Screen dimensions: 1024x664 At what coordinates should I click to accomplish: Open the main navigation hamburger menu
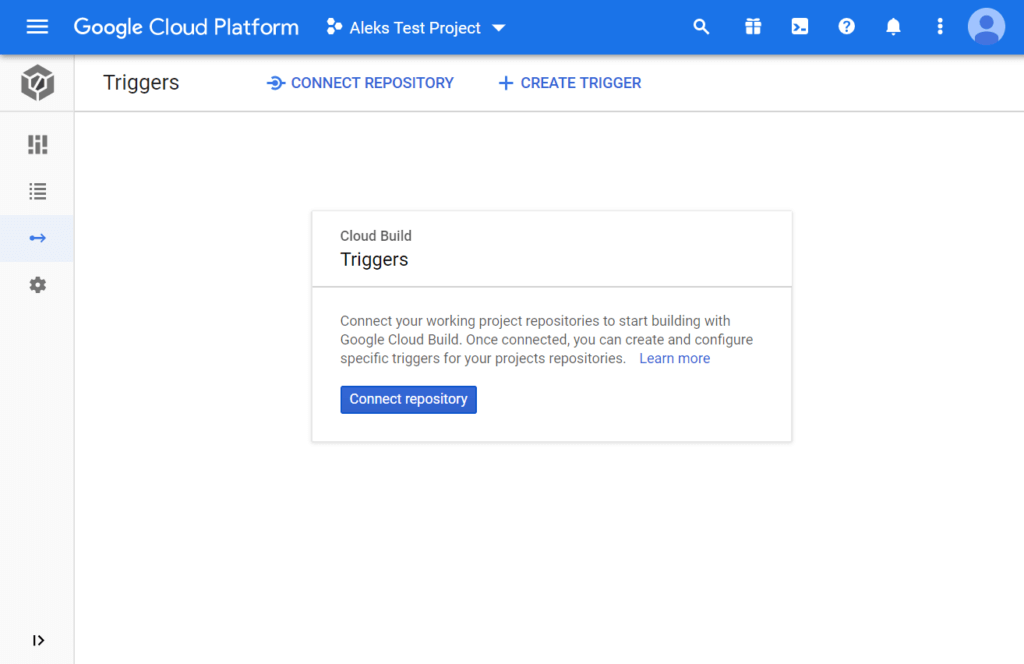tap(37, 27)
